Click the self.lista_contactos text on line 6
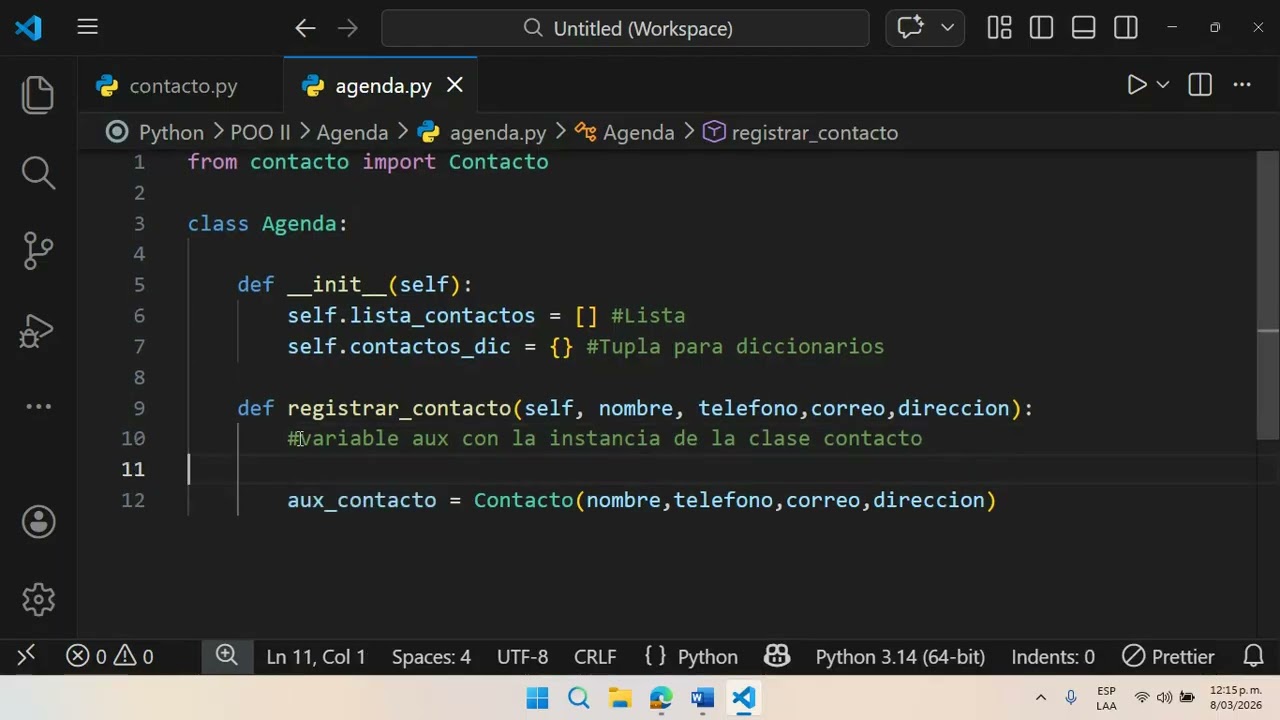Screen dimensions: 1280x720 pos(411,316)
